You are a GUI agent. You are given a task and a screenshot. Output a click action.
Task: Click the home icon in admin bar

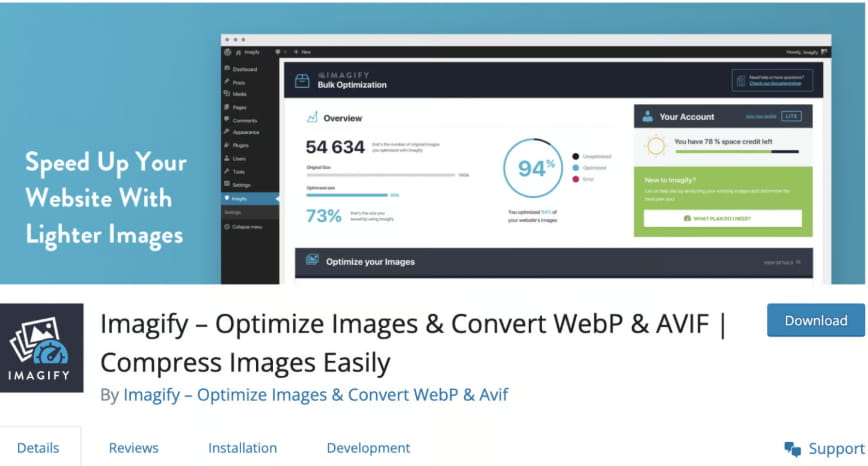[239, 52]
